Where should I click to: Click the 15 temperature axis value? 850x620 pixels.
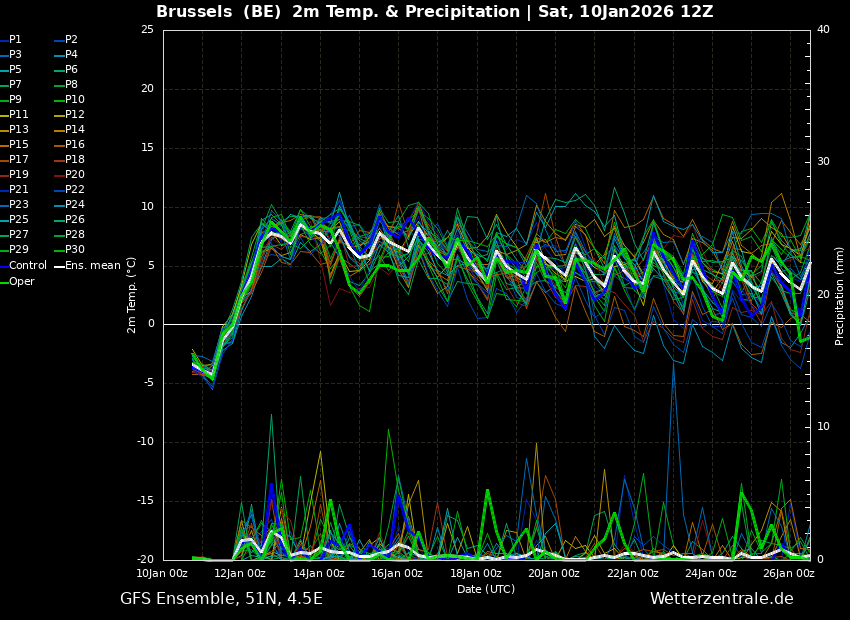[147, 148]
